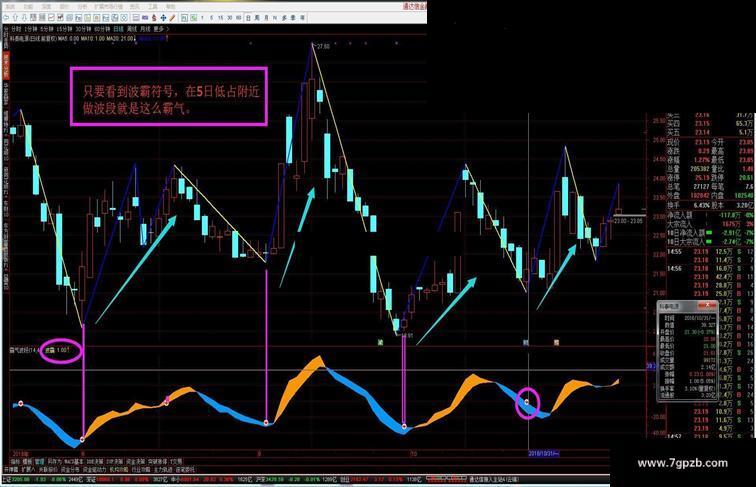The image size is (756, 487).
Task: Select the 周线 weekly chart tab
Action: (132, 29)
